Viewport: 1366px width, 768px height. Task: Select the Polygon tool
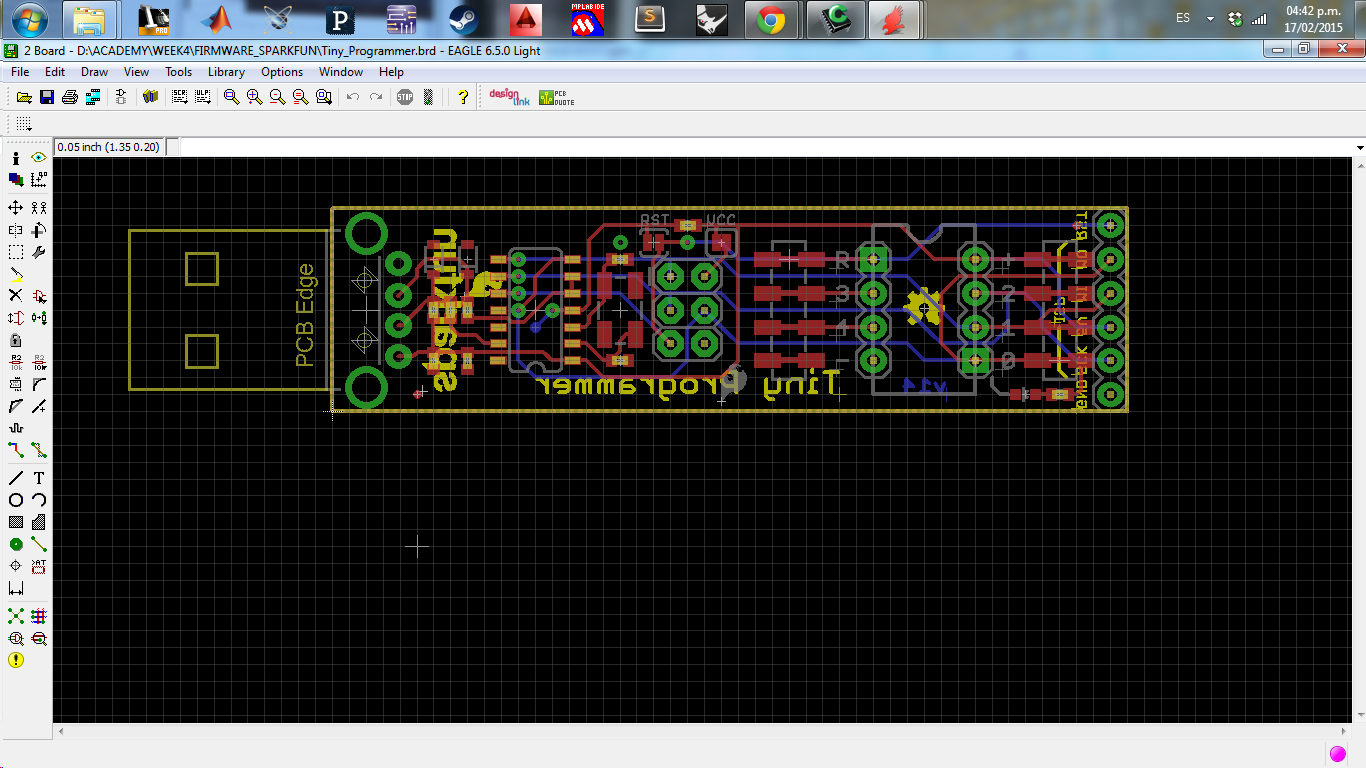click(39, 522)
